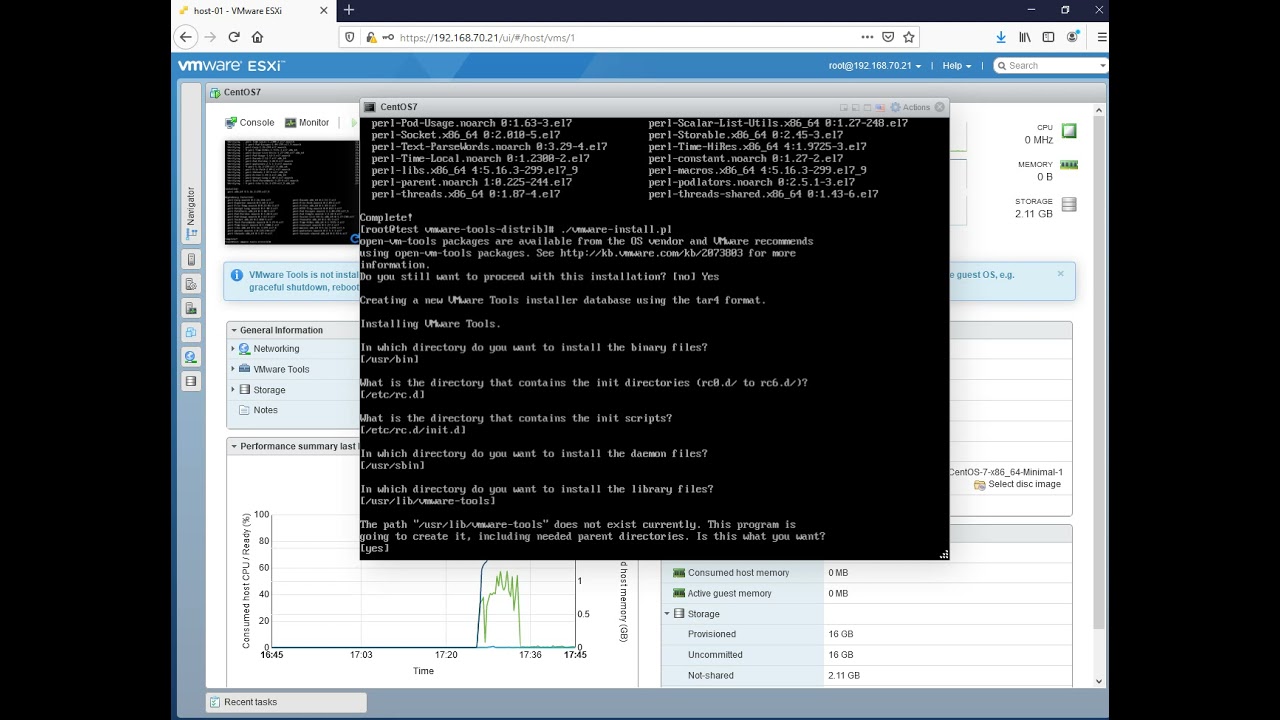Click the CPU chip icon
Screen dimensions: 1280x720
[x=1069, y=131]
